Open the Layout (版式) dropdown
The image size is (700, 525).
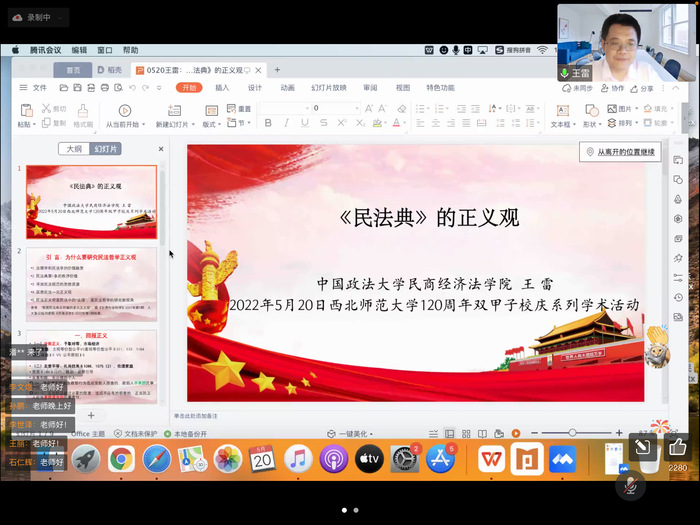pos(211,124)
